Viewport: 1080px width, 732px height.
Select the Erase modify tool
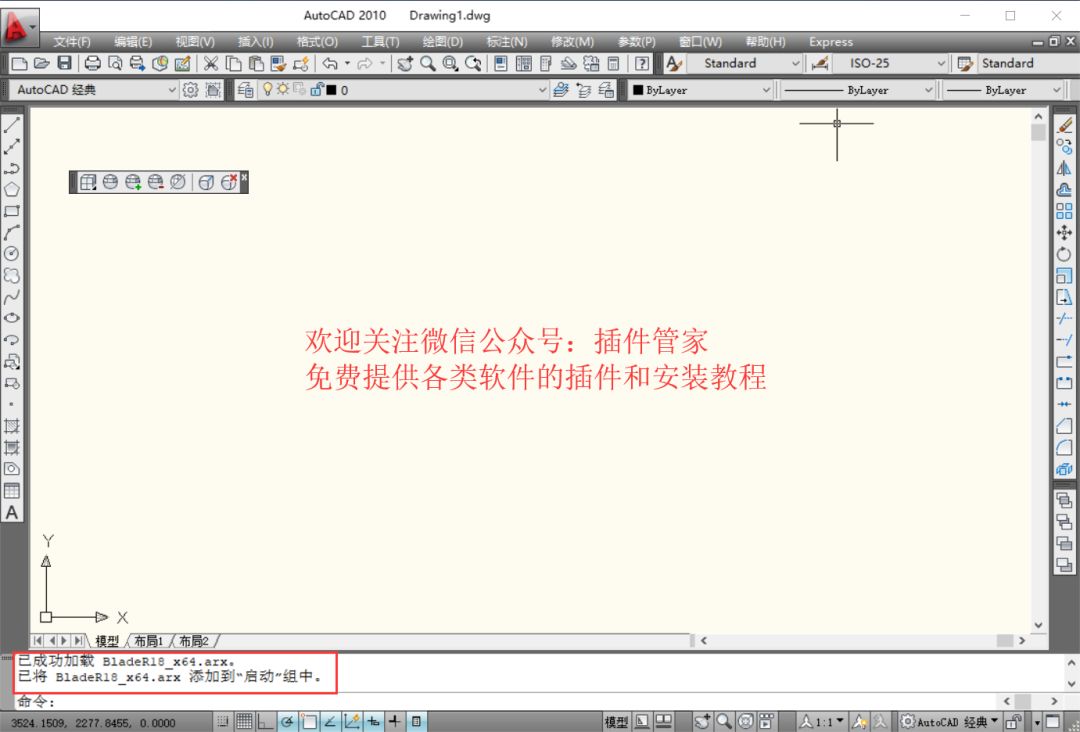1064,125
